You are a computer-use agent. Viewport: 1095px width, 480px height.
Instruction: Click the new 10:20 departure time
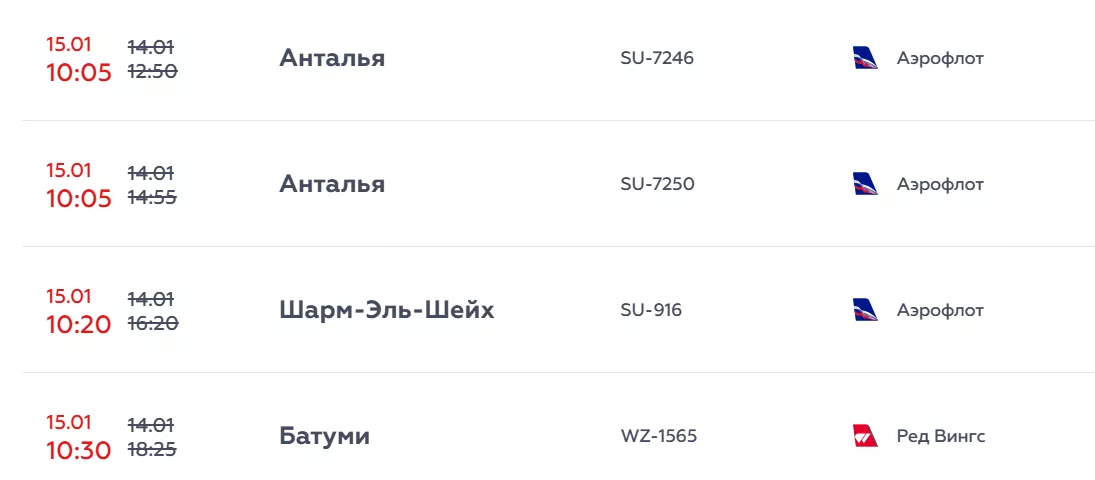[79, 324]
